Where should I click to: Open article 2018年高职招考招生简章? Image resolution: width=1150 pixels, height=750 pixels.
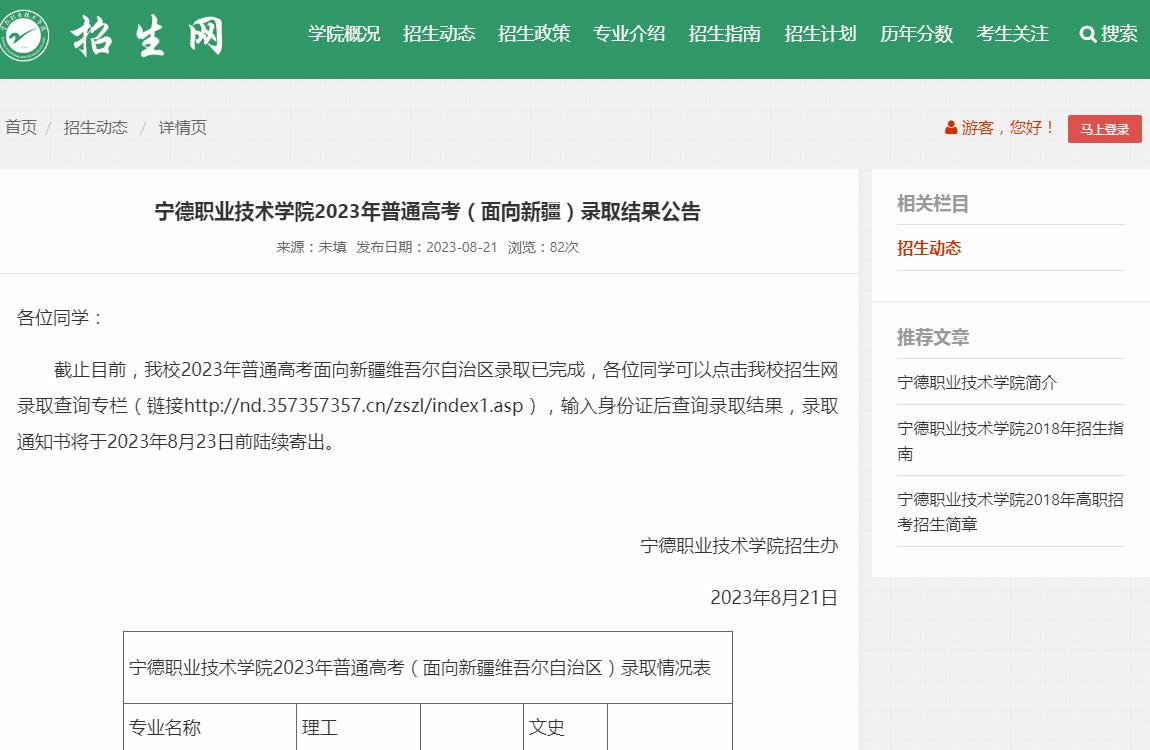pyautogui.click(x=1010, y=512)
